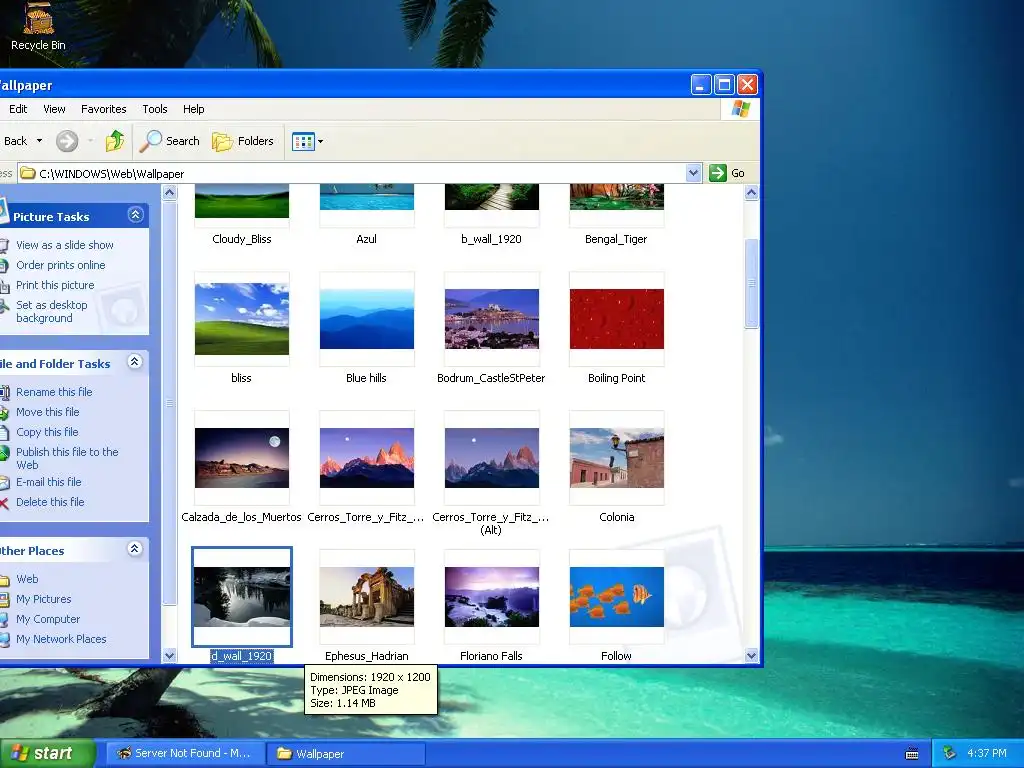
Task: Select the Blue hills thumbnail
Action: (366, 319)
